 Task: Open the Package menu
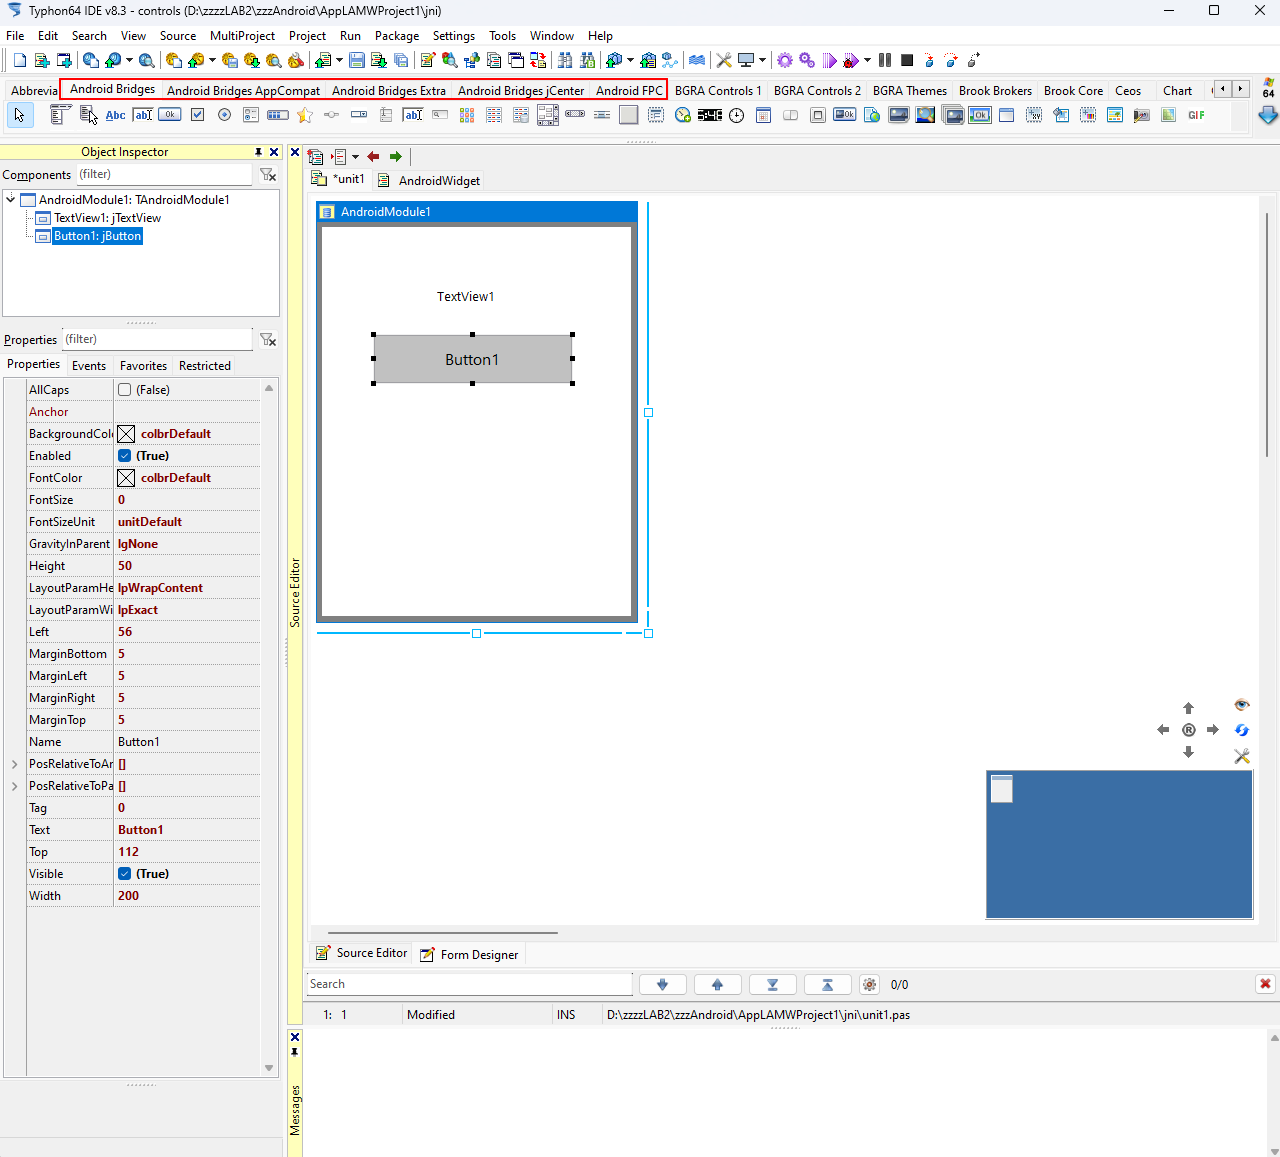397,36
